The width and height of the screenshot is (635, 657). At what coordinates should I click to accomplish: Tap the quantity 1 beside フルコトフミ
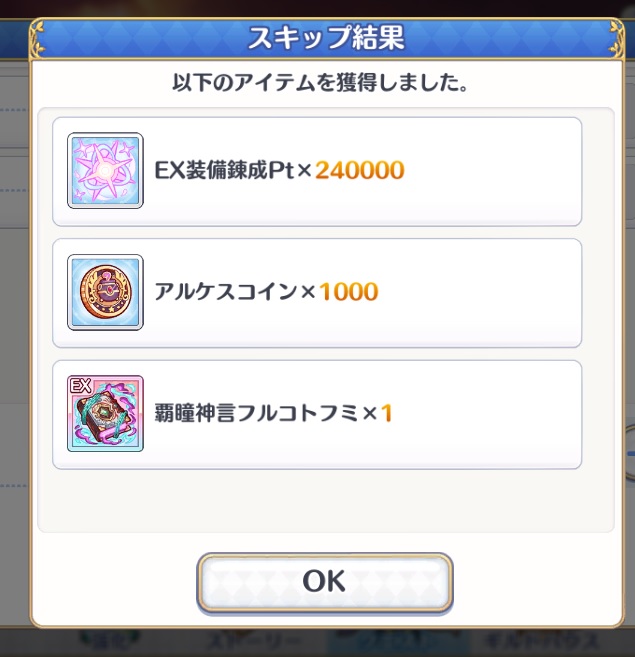[x=386, y=413]
